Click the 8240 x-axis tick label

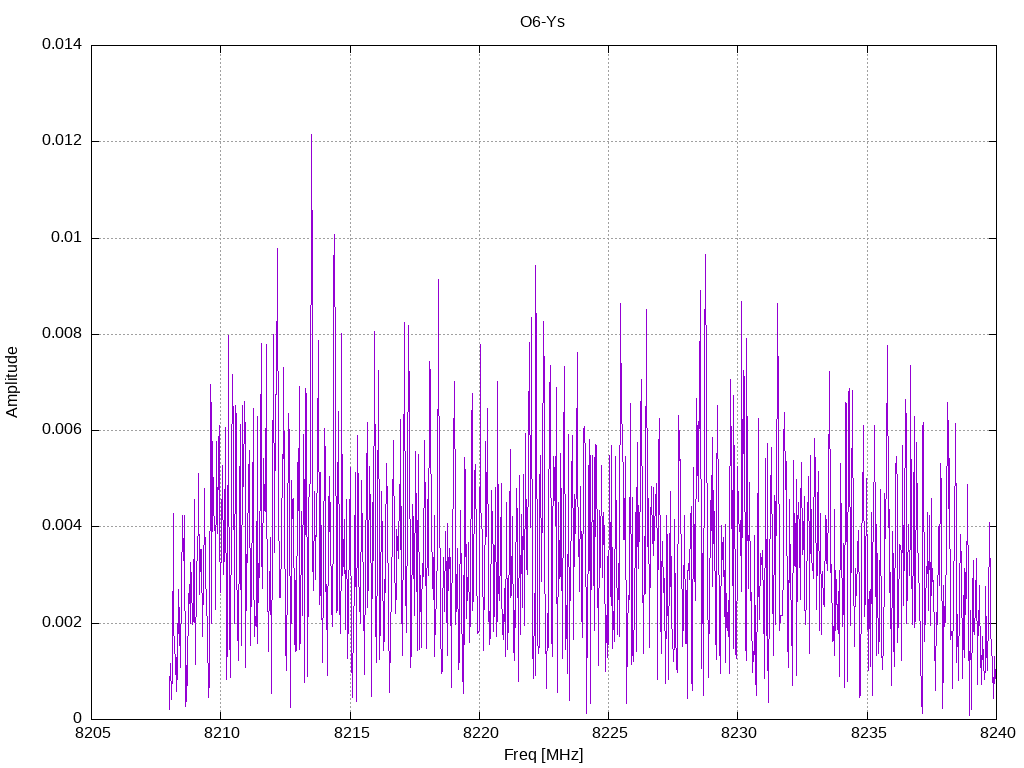pyautogui.click(x=997, y=733)
